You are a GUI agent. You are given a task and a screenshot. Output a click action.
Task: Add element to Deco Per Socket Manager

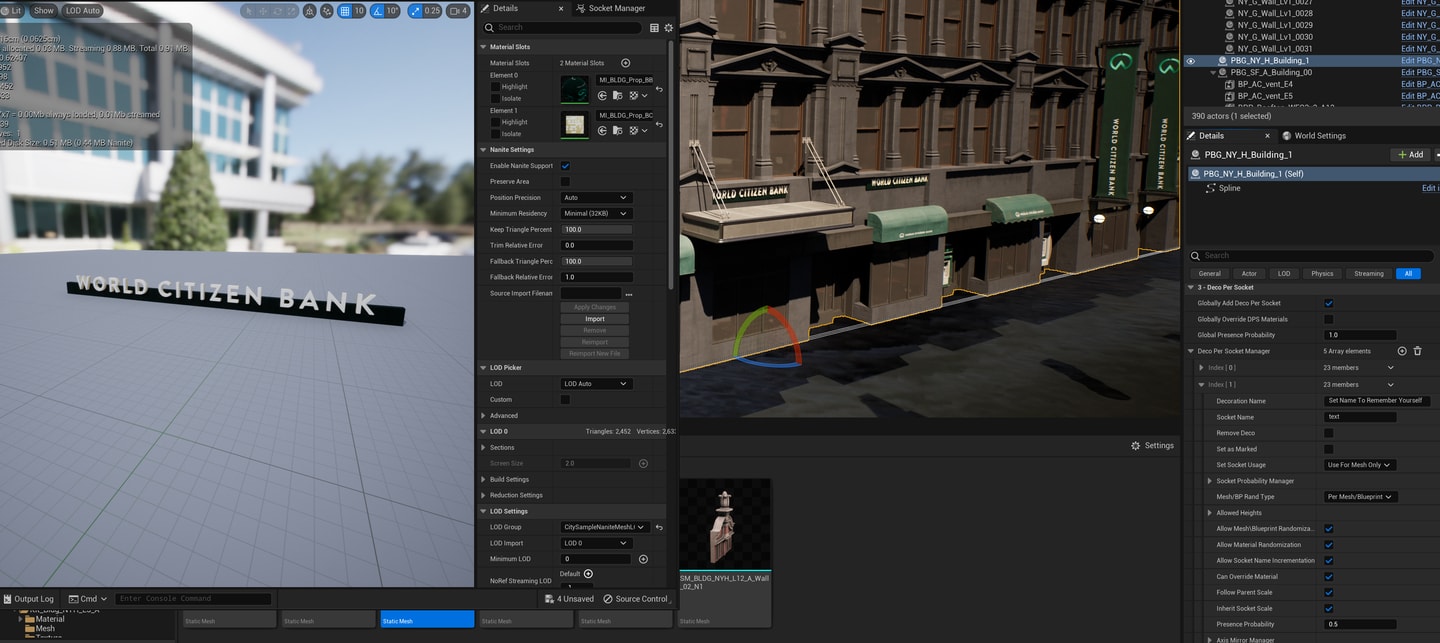coord(1402,351)
